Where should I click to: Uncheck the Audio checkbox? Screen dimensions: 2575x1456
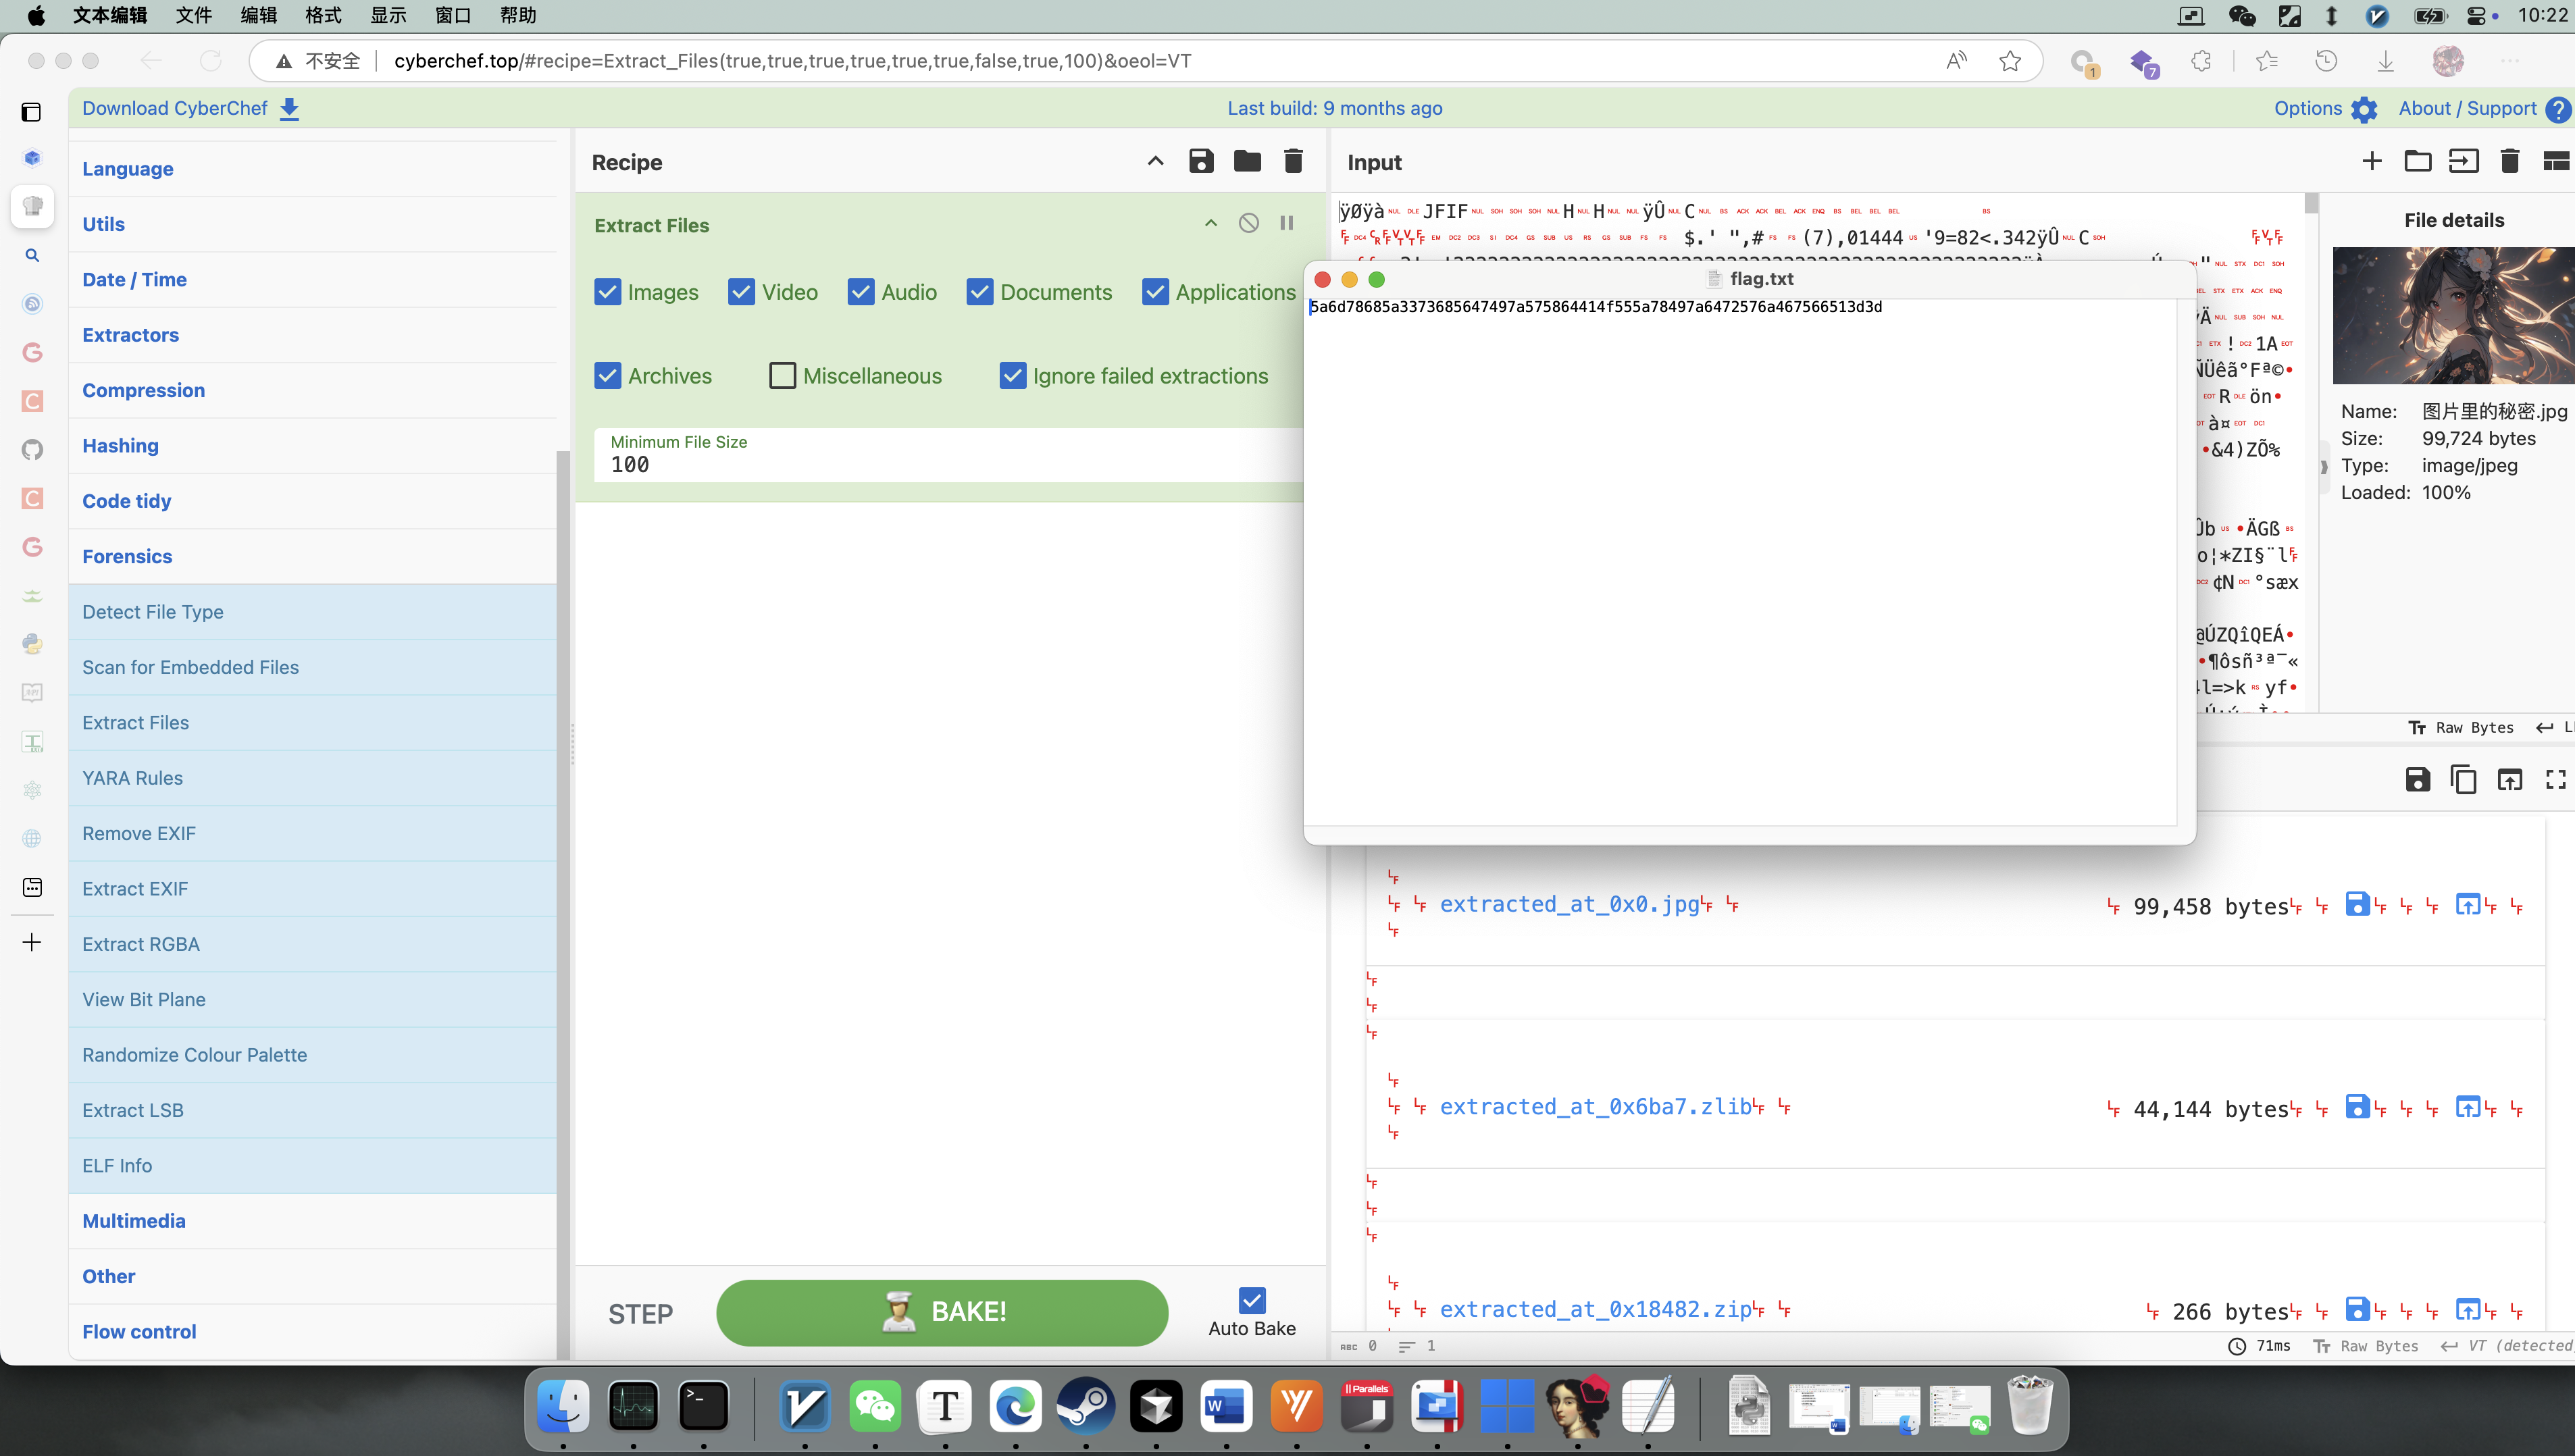click(x=861, y=292)
